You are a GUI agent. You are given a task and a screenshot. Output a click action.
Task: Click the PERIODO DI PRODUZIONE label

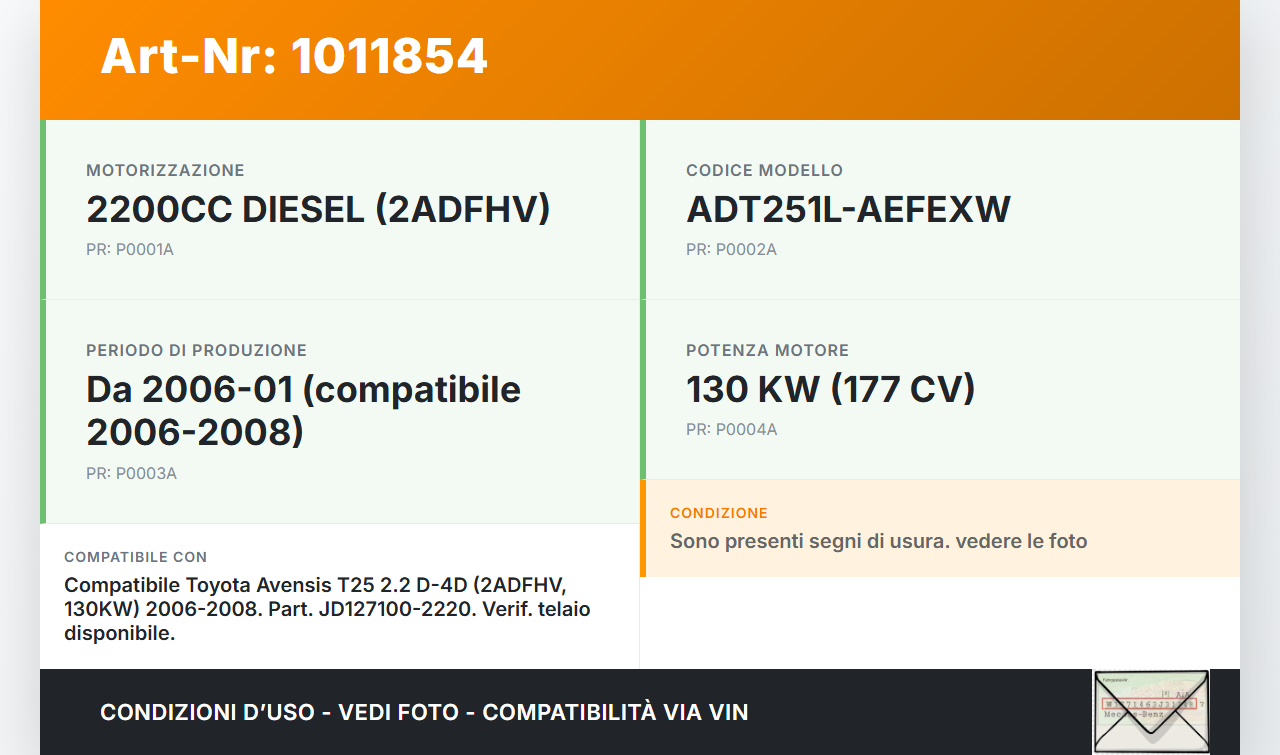point(196,350)
